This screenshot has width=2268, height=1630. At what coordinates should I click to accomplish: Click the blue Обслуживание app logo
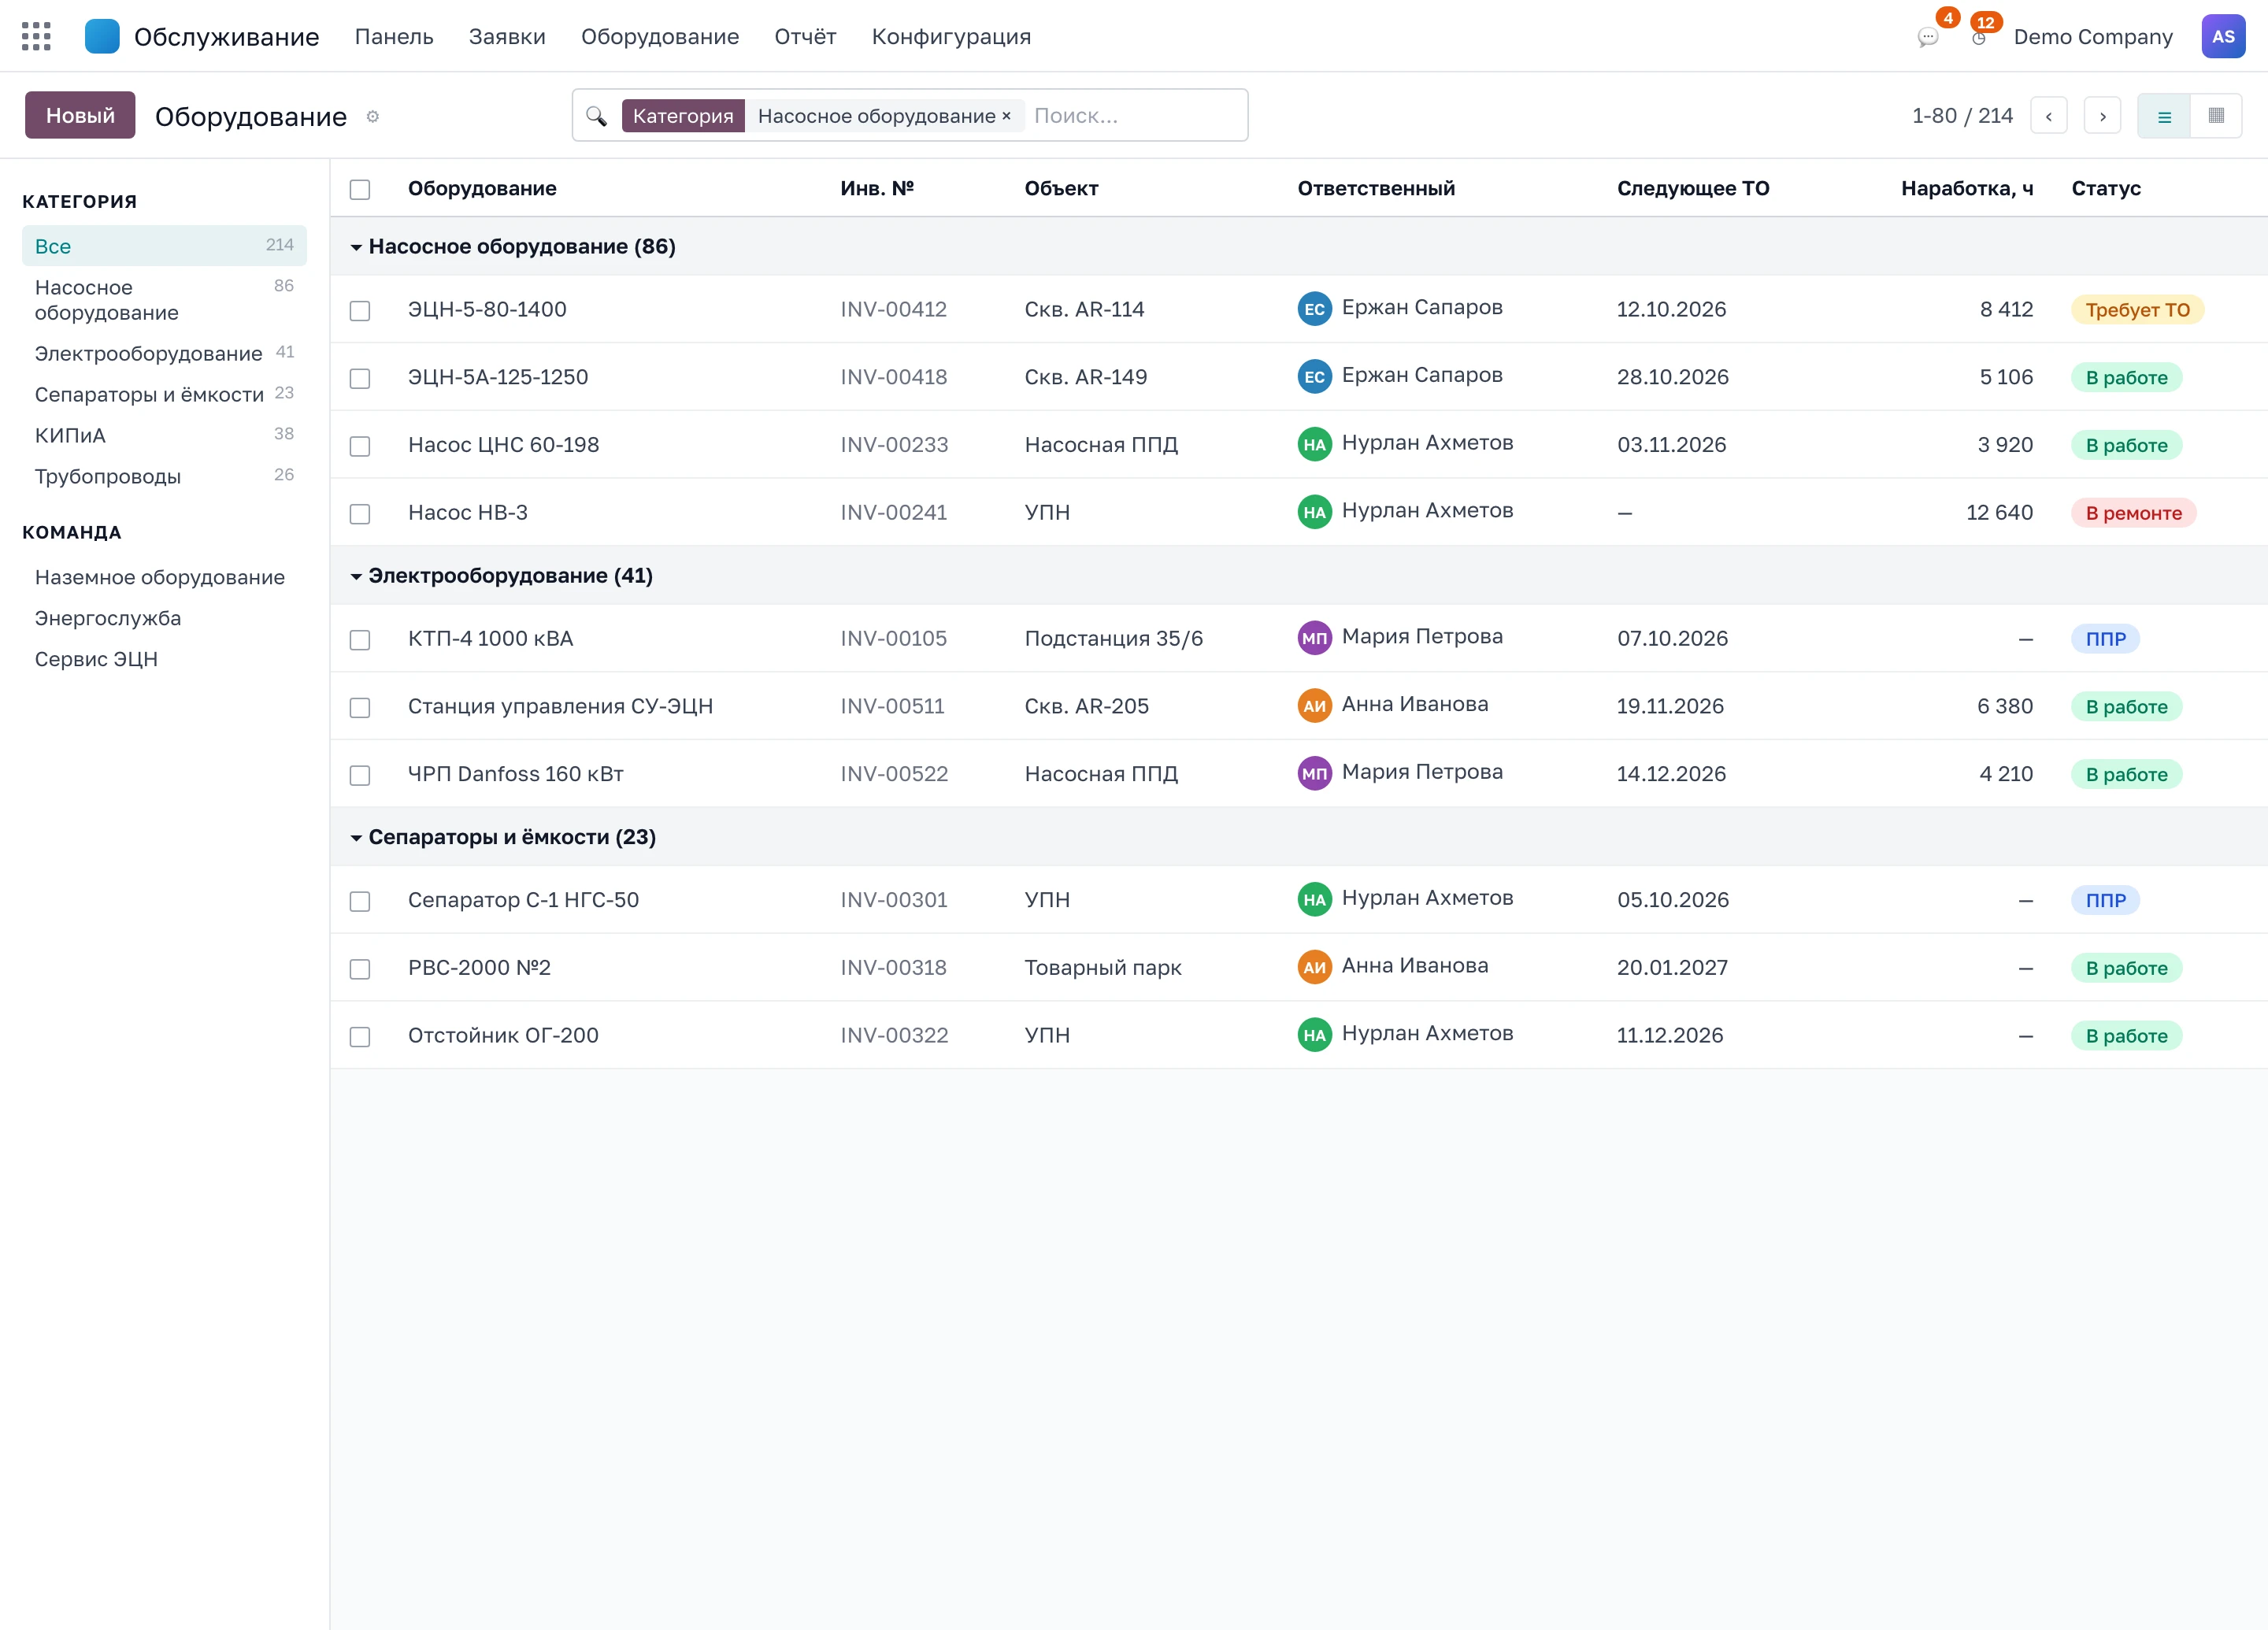click(x=102, y=36)
